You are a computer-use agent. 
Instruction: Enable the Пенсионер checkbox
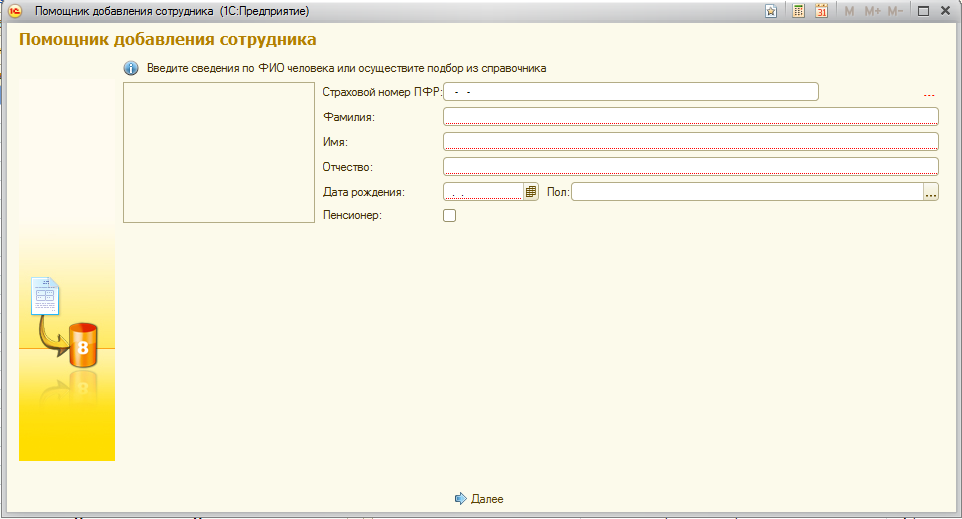pyautogui.click(x=449, y=215)
